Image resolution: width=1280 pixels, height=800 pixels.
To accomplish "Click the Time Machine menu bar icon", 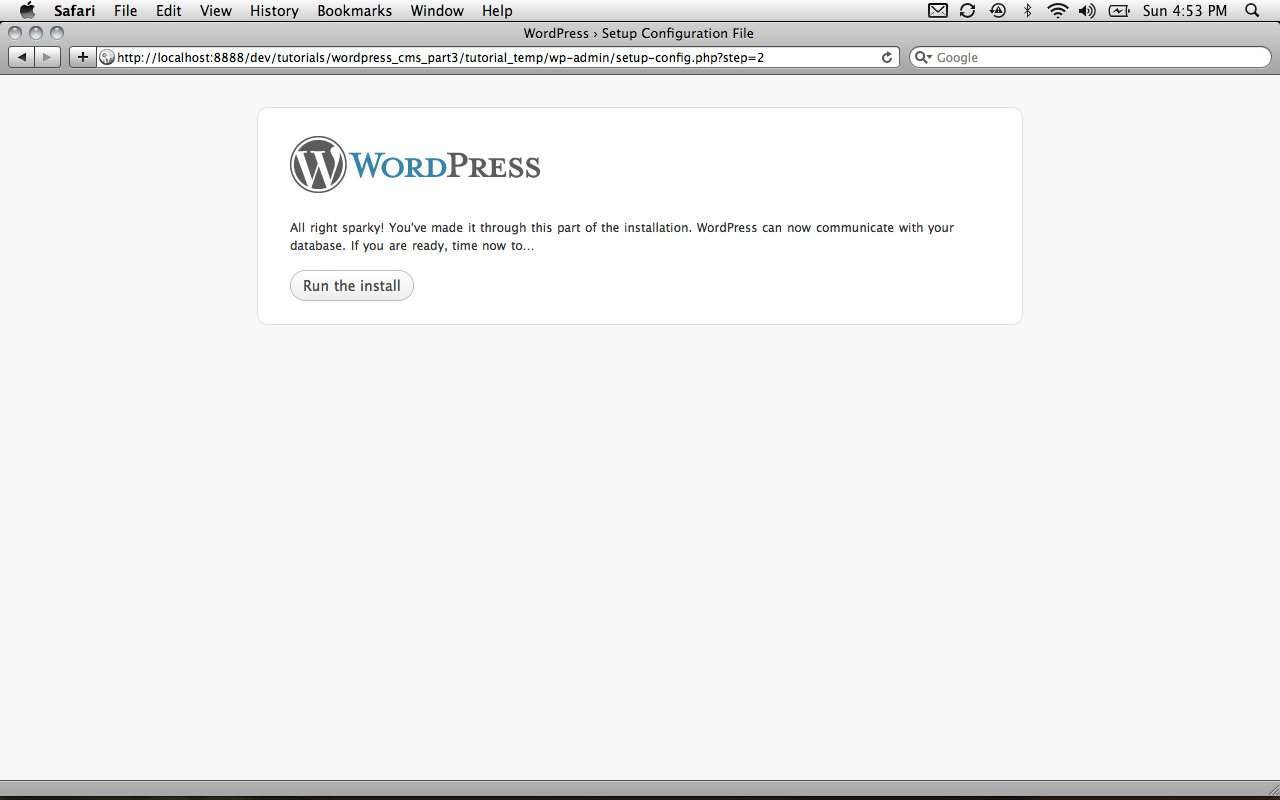I will 997,11.
